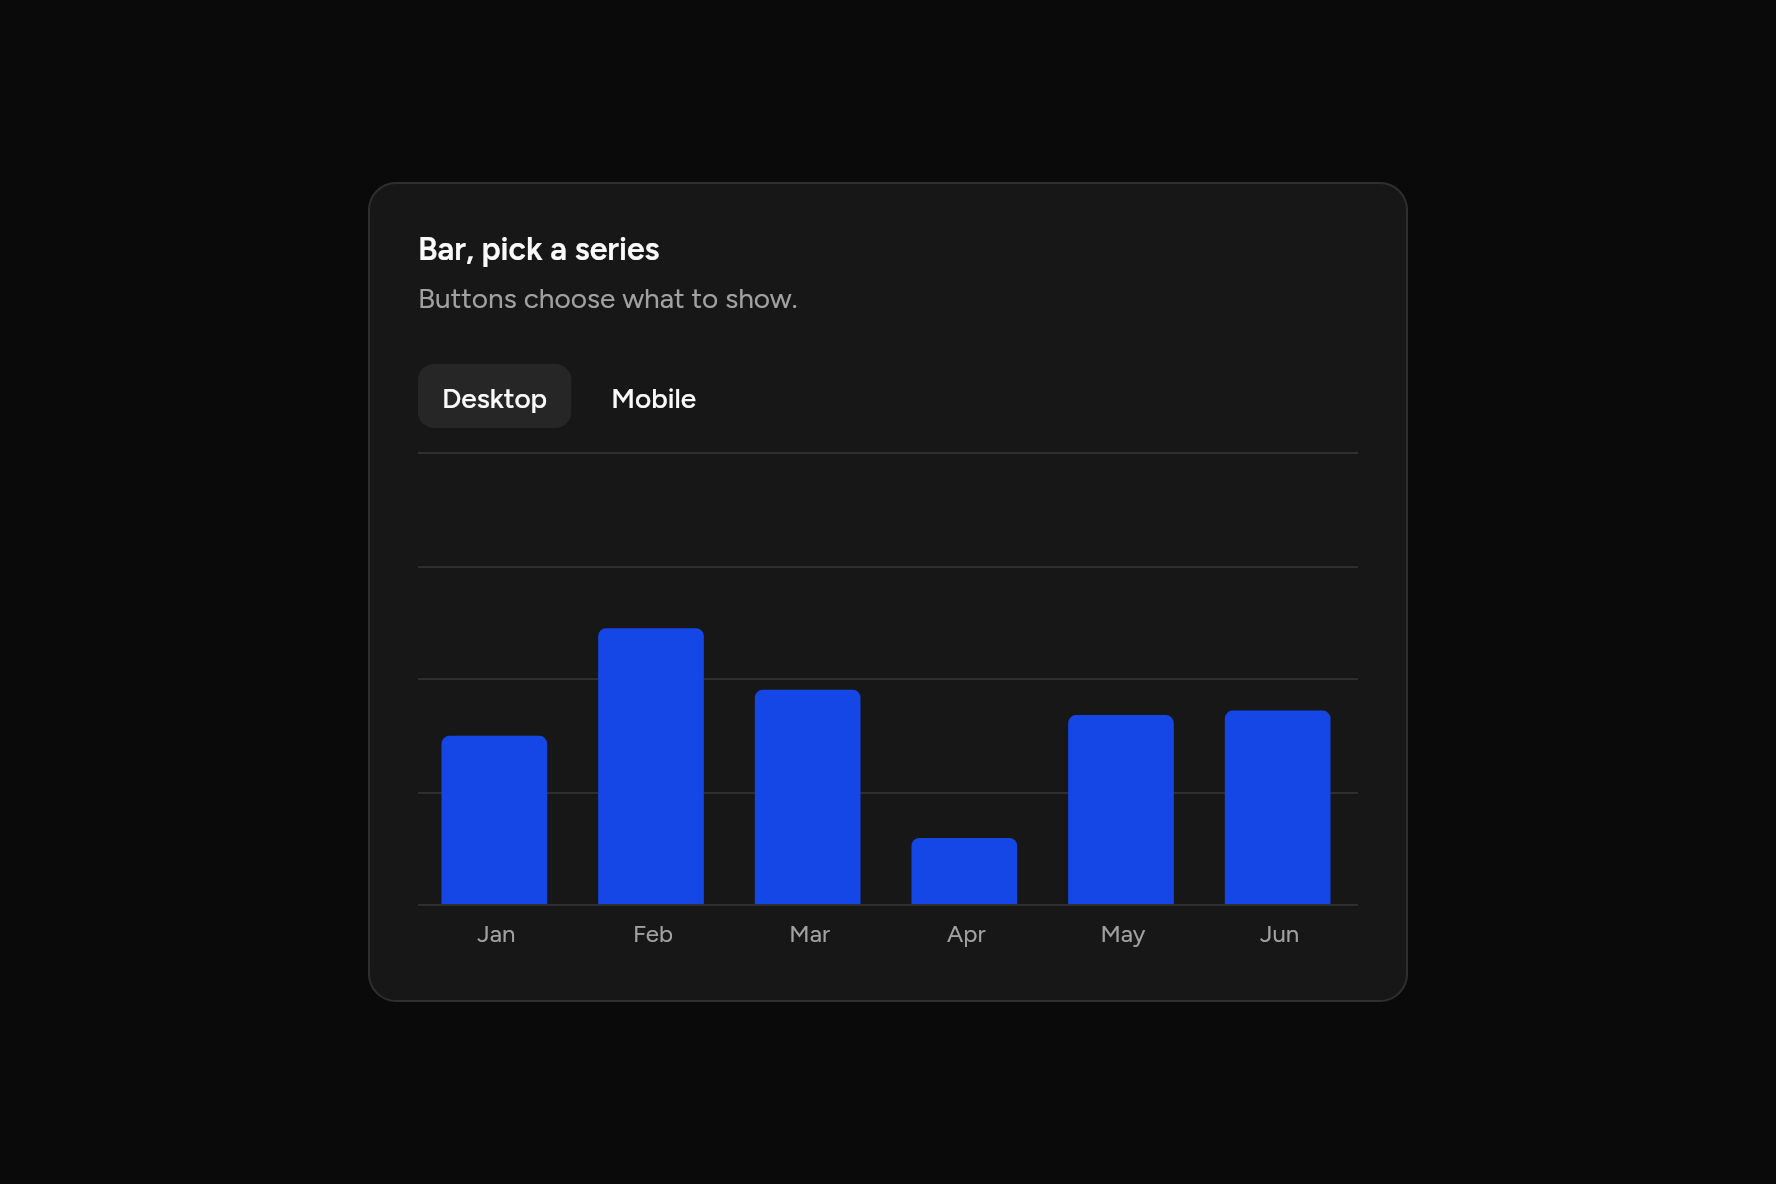Select the Jun bar
This screenshot has width=1776, height=1184.
click(x=1277, y=808)
